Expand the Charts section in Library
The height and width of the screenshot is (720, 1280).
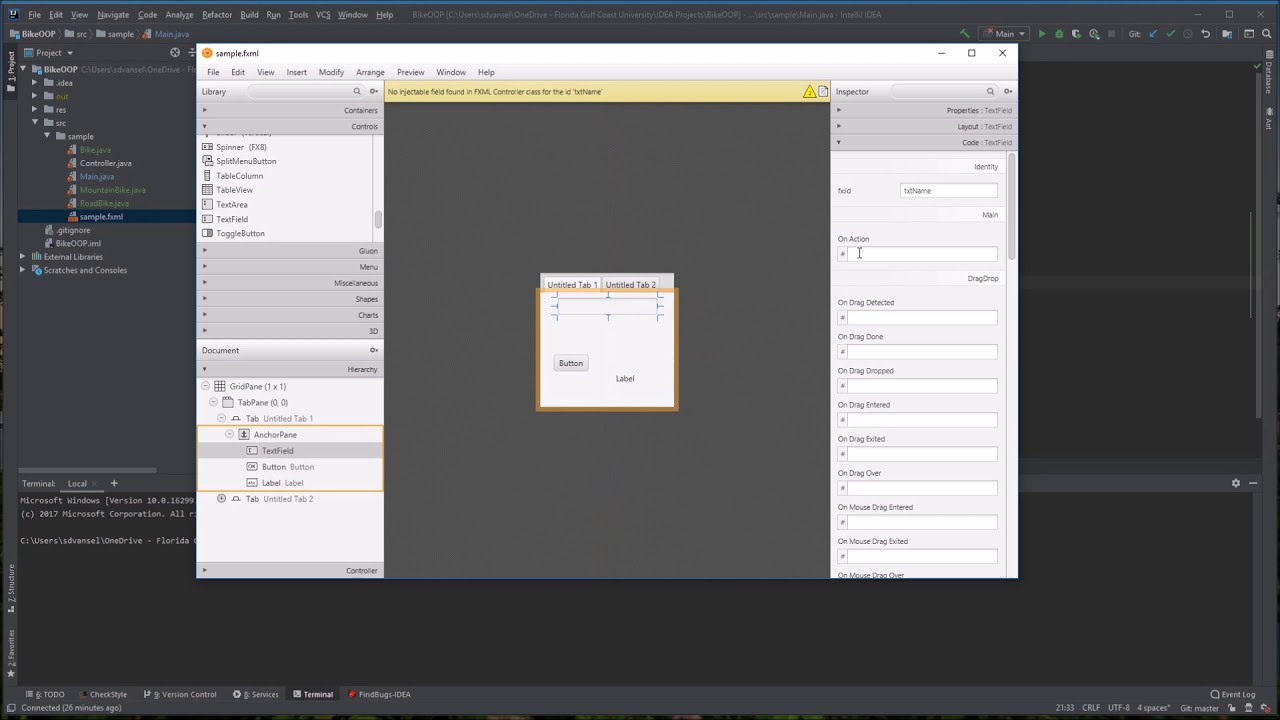290,315
